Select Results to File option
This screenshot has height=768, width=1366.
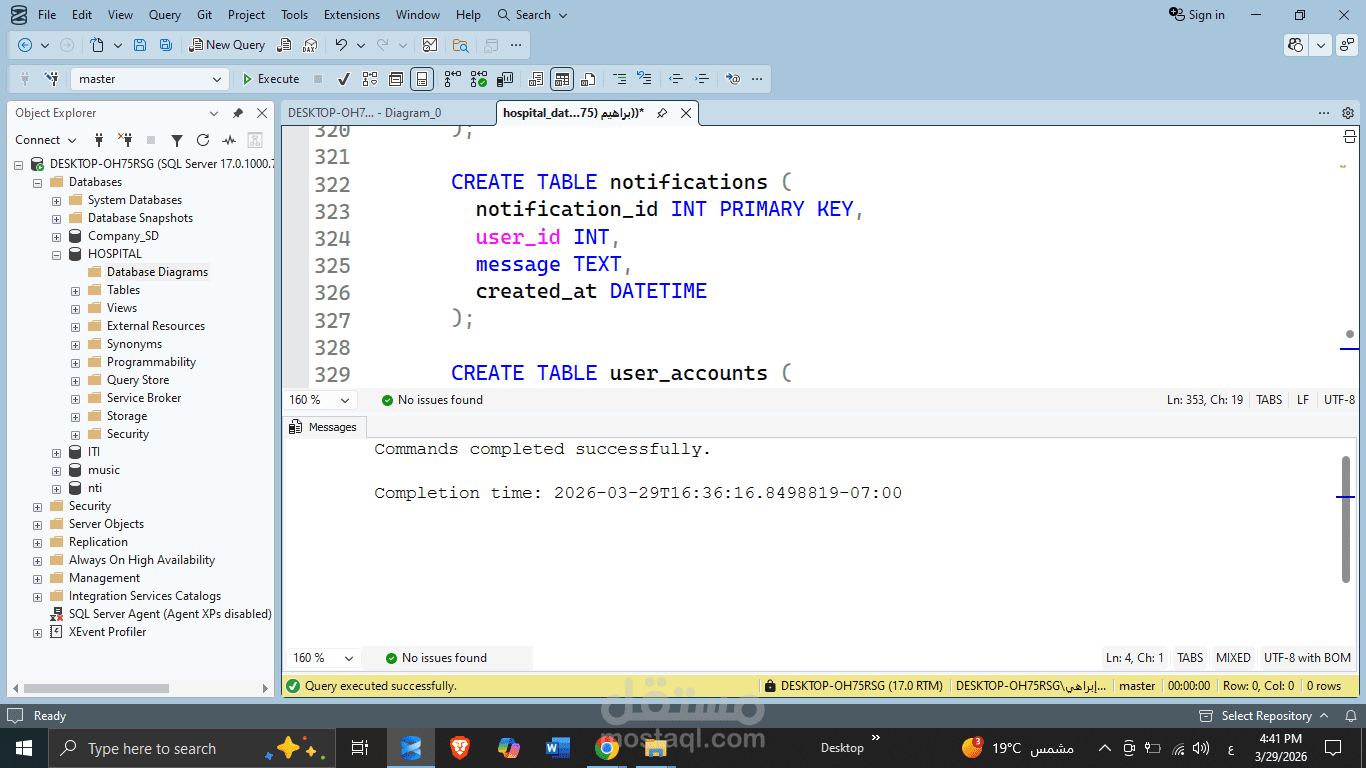coord(588,79)
